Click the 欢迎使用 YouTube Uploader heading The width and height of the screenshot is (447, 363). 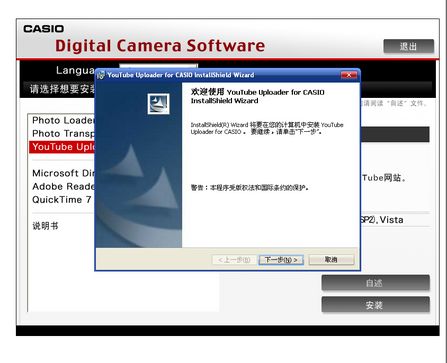pyautogui.click(x=257, y=96)
